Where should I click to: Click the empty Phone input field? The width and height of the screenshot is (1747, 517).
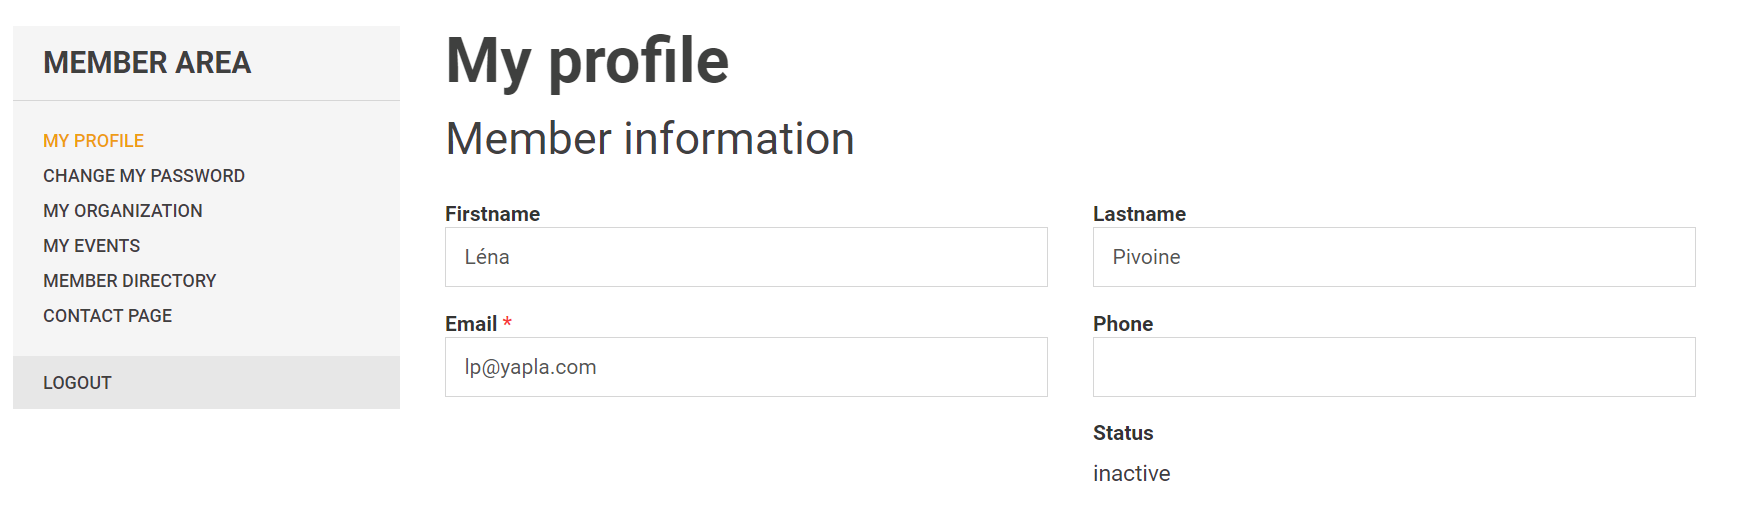pos(1393,367)
